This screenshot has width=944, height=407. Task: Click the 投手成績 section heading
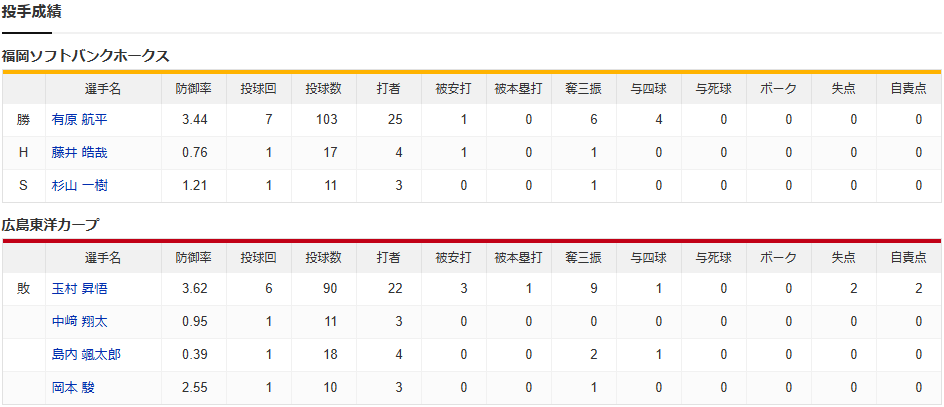click(x=35, y=12)
